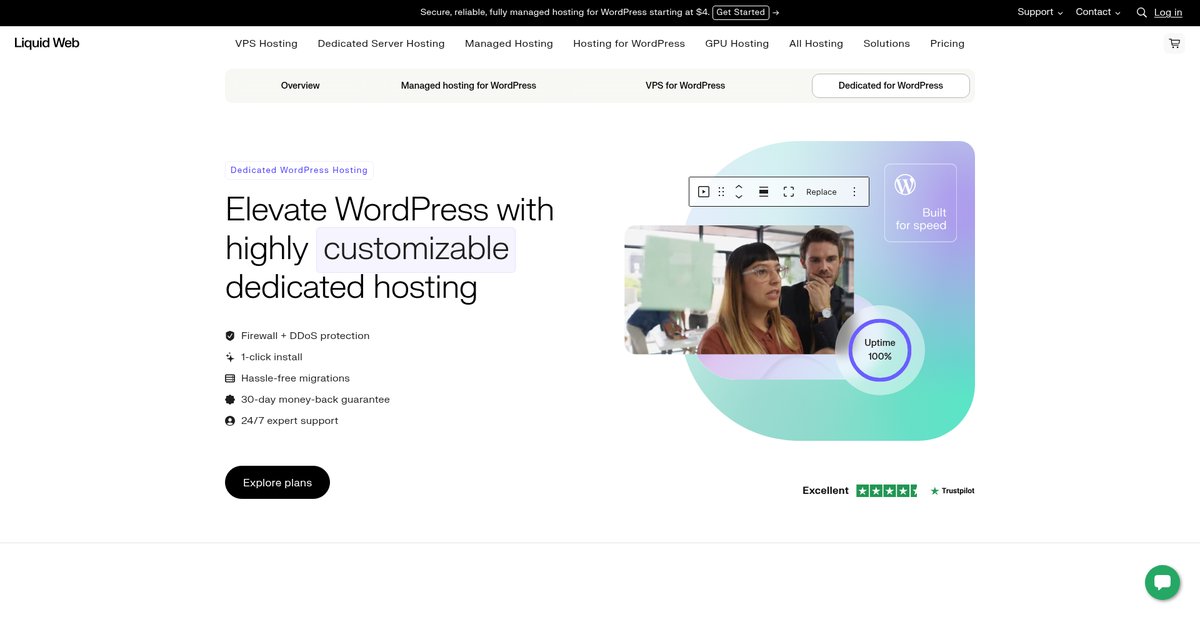Click the icon beside Hassle-free migrations
Image resolution: width=1200 pixels, height=620 pixels.
point(230,379)
